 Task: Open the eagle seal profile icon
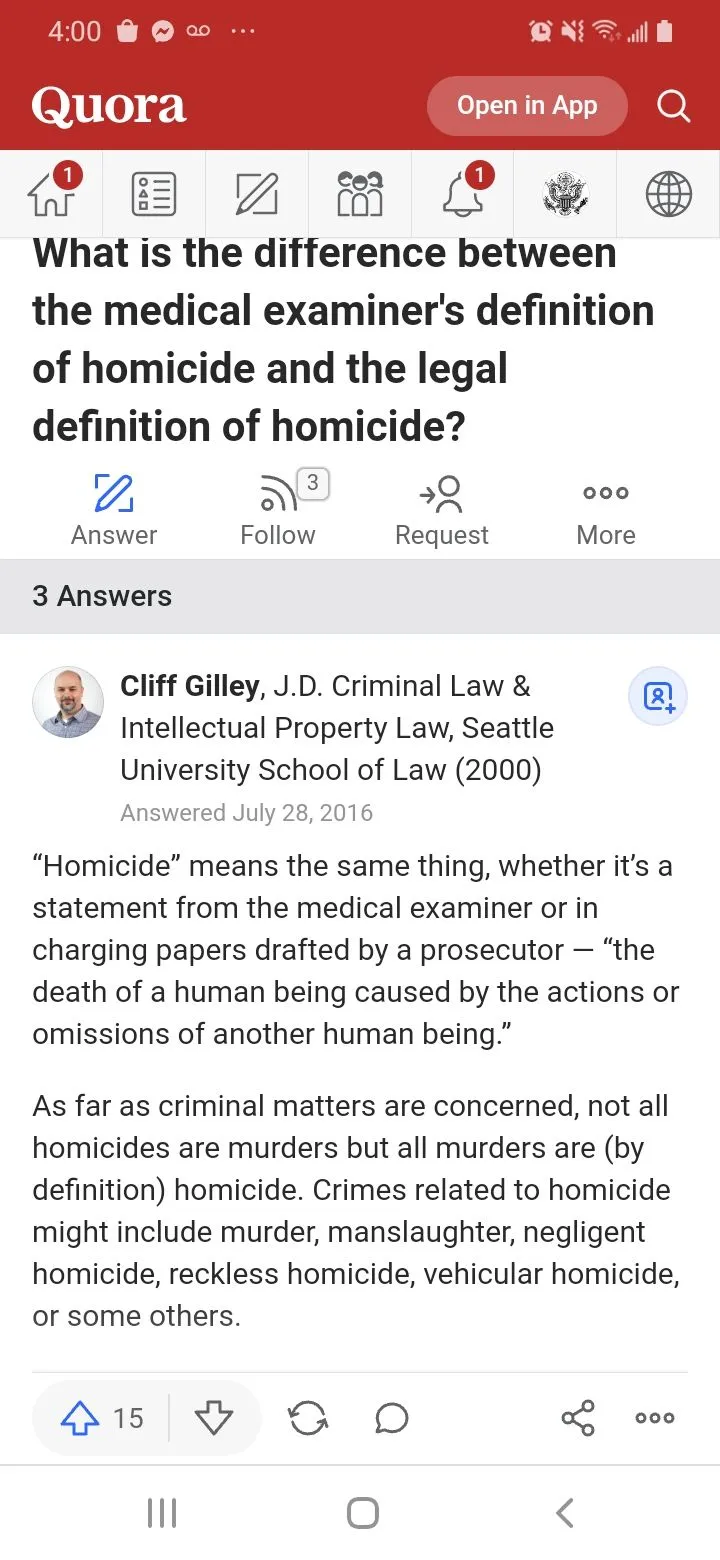click(x=565, y=193)
